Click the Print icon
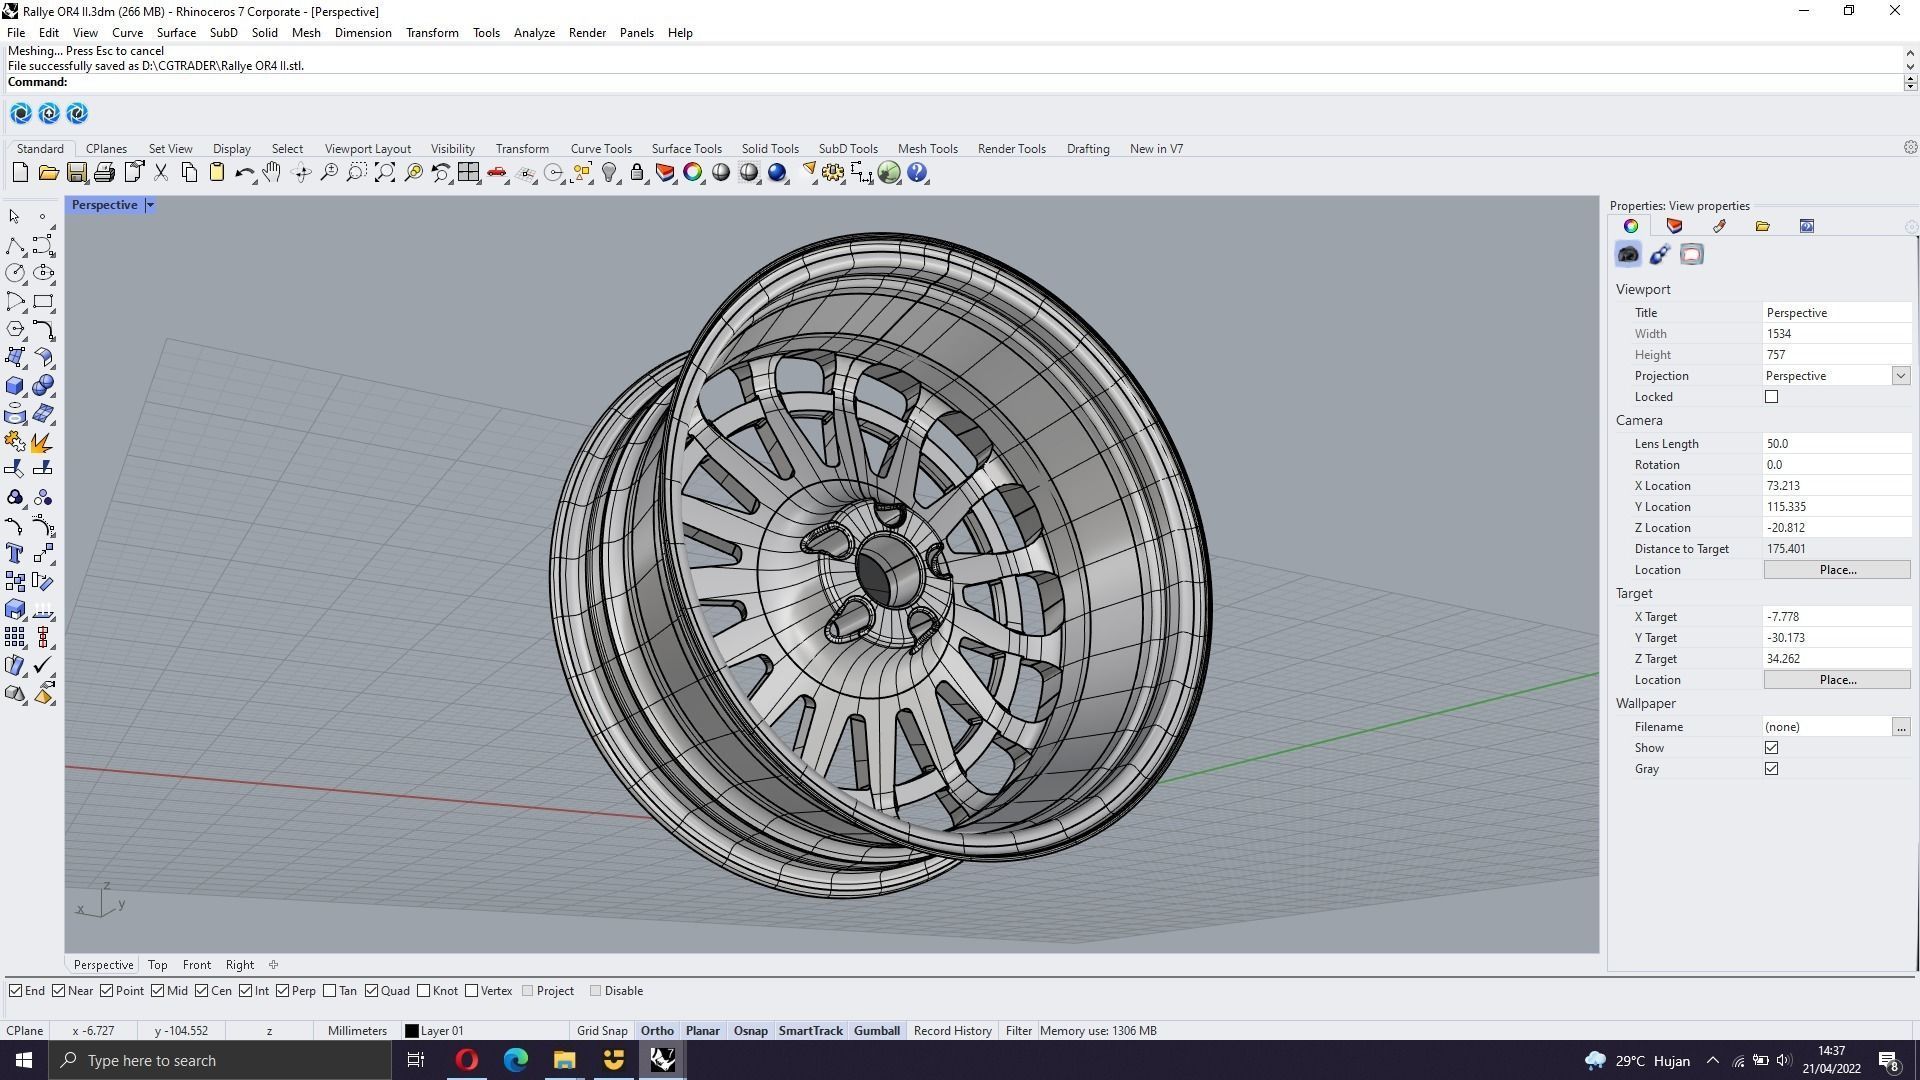 point(104,173)
